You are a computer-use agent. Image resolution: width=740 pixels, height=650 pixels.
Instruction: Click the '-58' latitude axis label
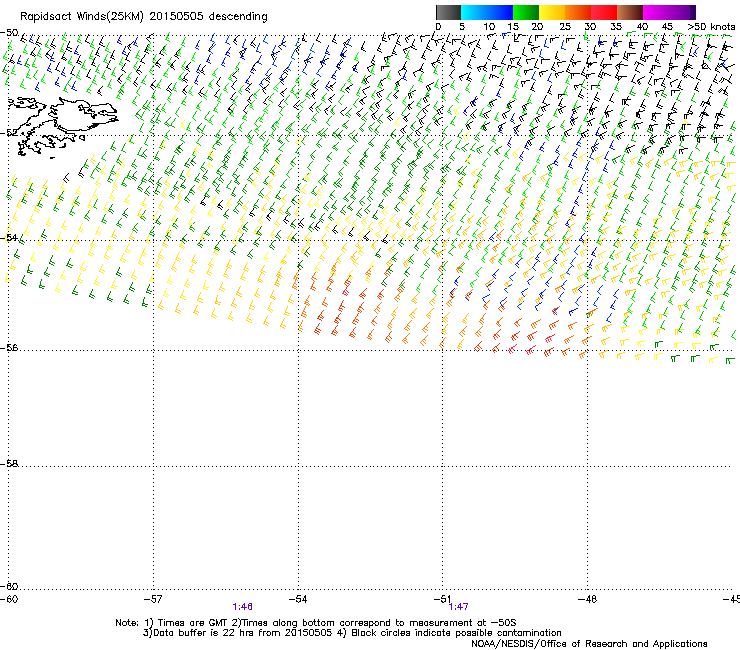click(x=9, y=464)
